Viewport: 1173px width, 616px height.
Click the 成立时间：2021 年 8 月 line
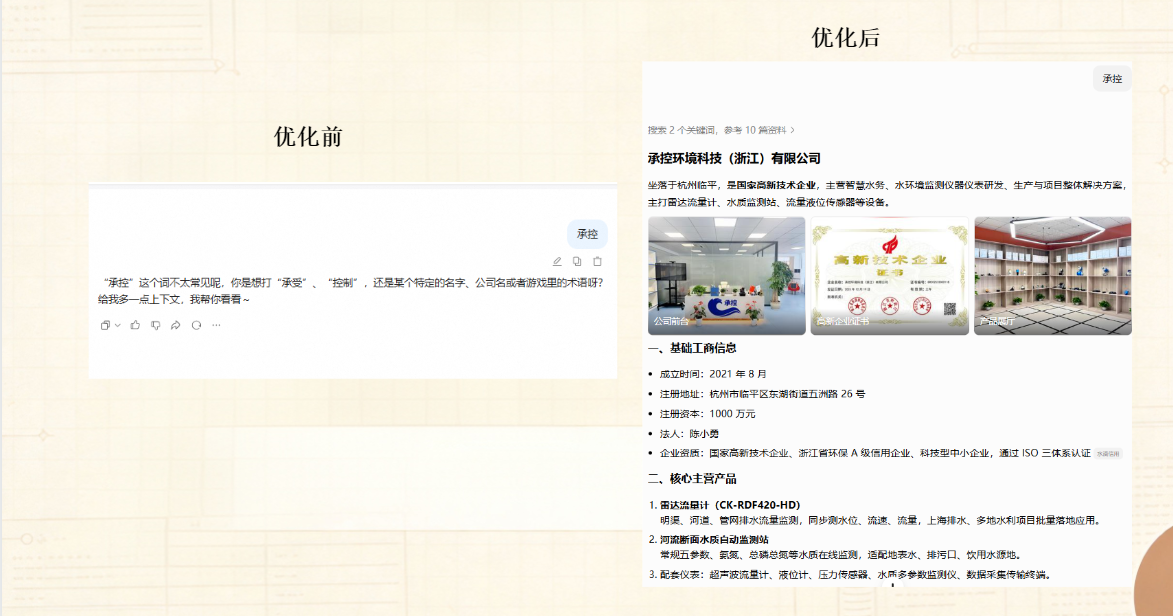713,373
